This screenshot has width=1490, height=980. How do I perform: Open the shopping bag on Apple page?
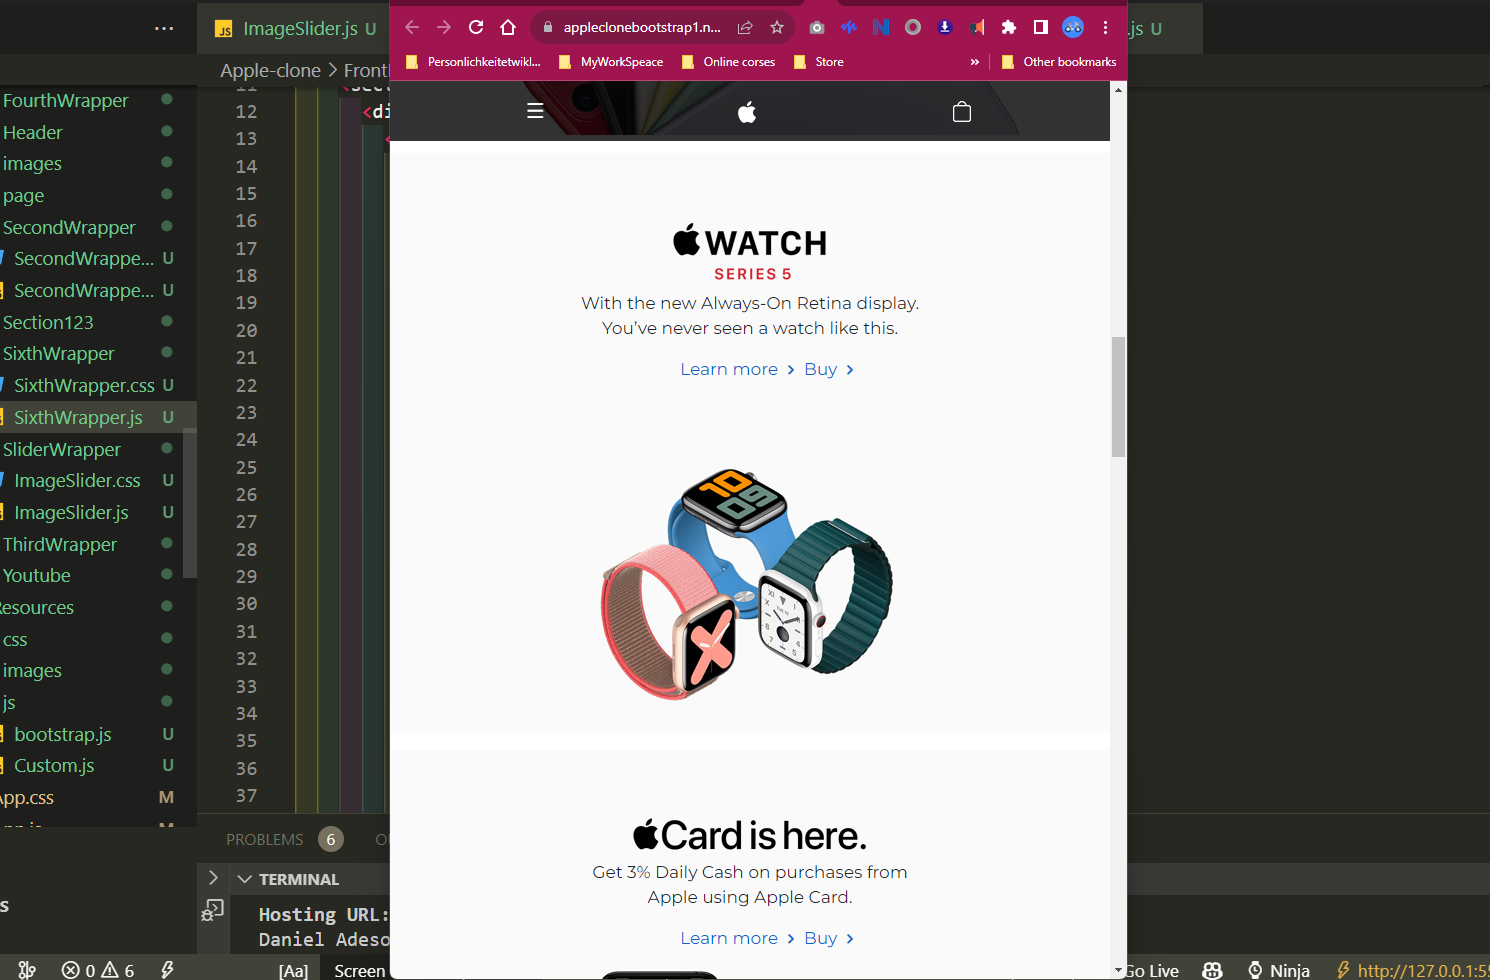(x=962, y=111)
